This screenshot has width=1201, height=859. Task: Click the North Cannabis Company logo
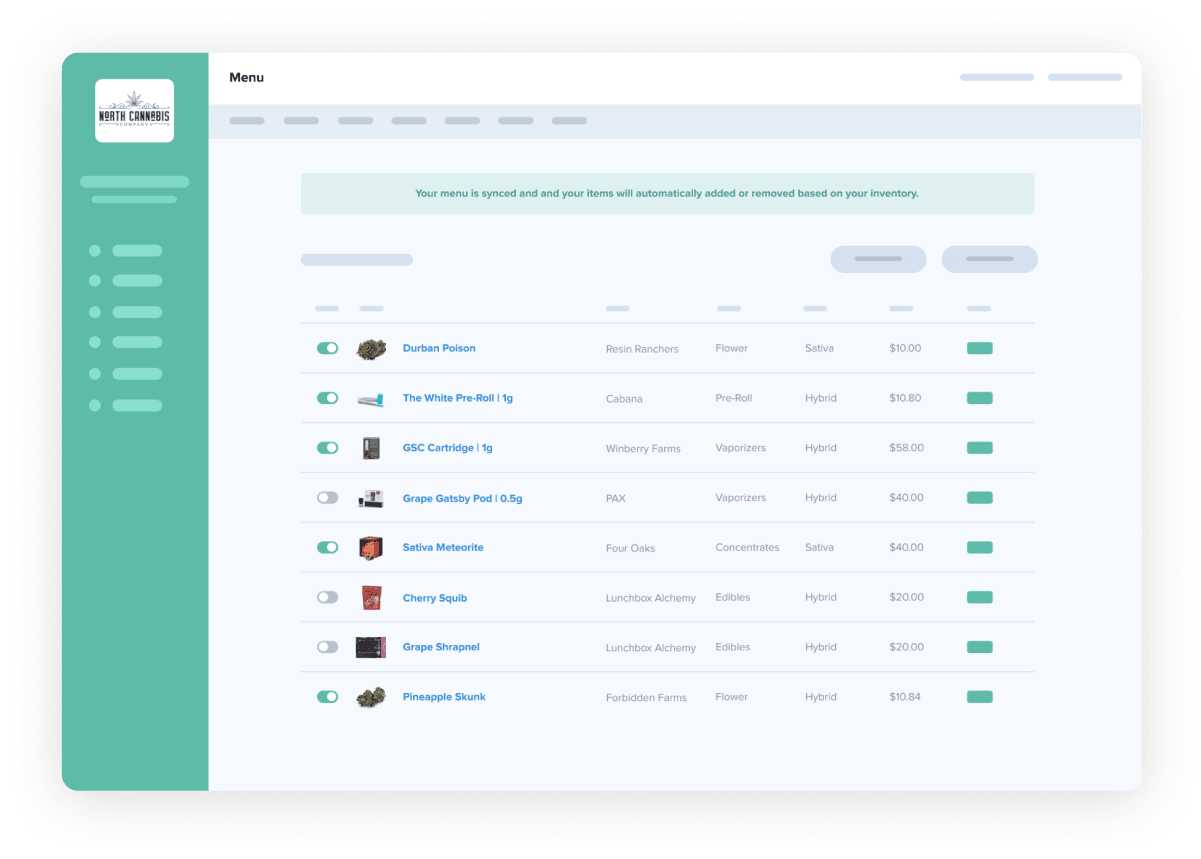pyautogui.click(x=134, y=110)
